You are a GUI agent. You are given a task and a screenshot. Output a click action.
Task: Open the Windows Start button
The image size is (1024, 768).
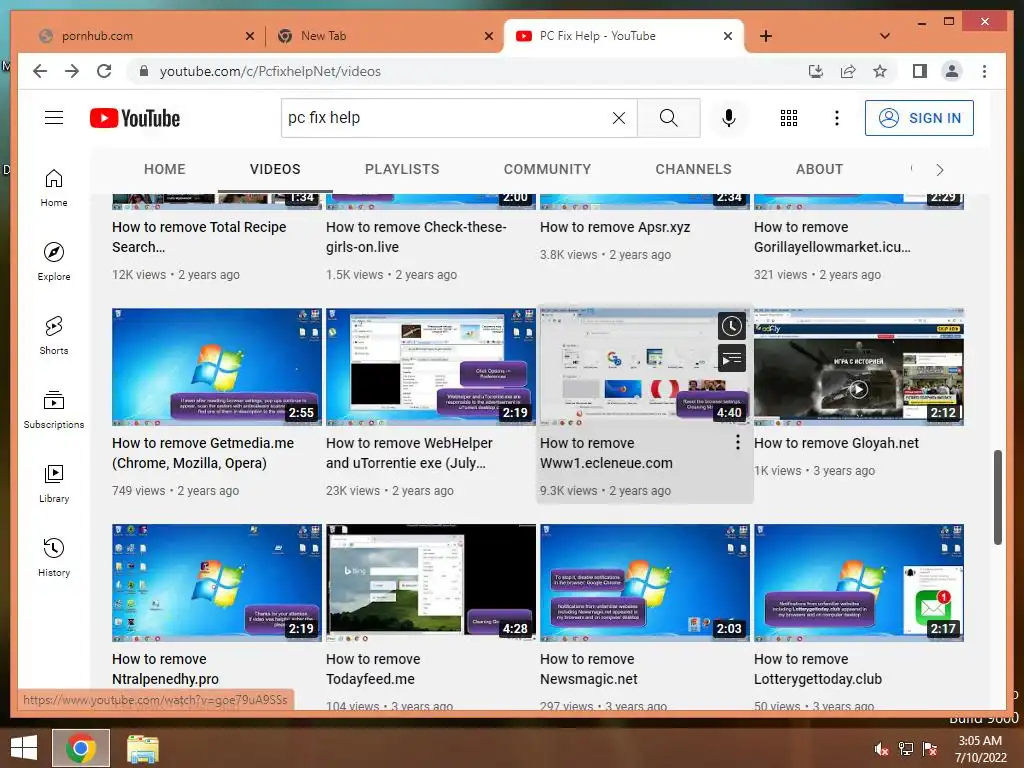(24, 748)
